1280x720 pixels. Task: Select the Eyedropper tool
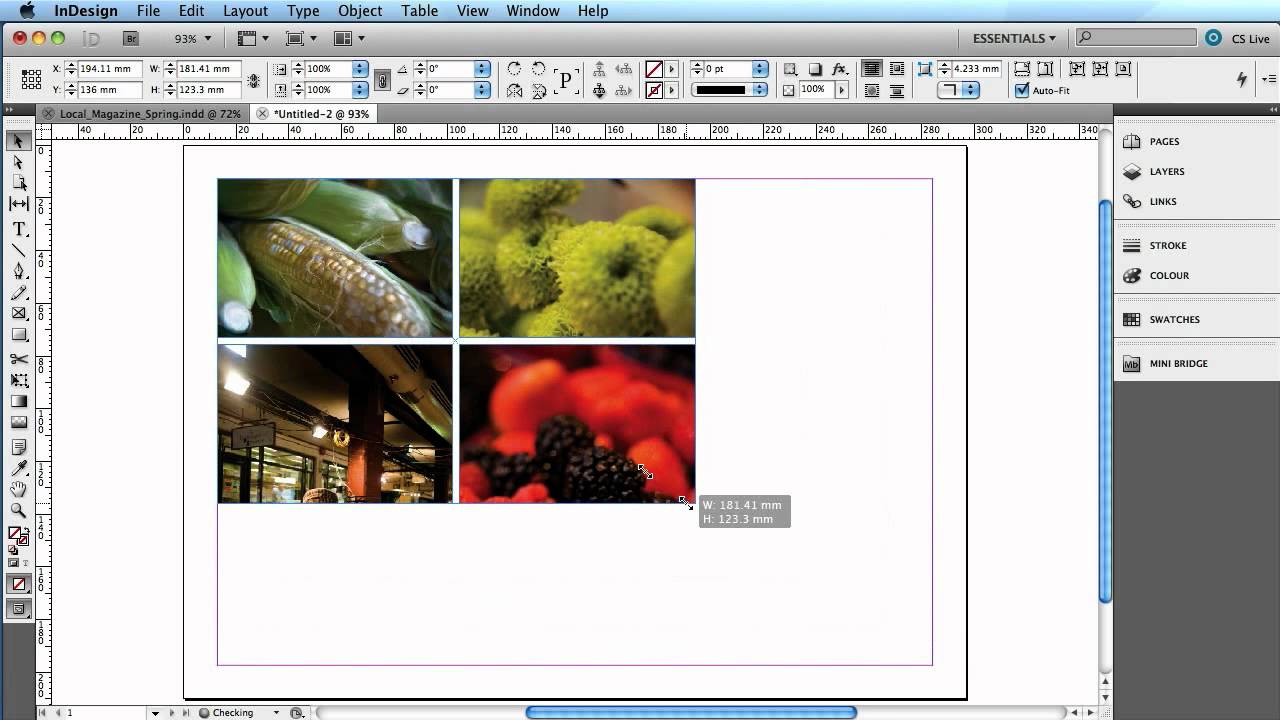click(19, 468)
